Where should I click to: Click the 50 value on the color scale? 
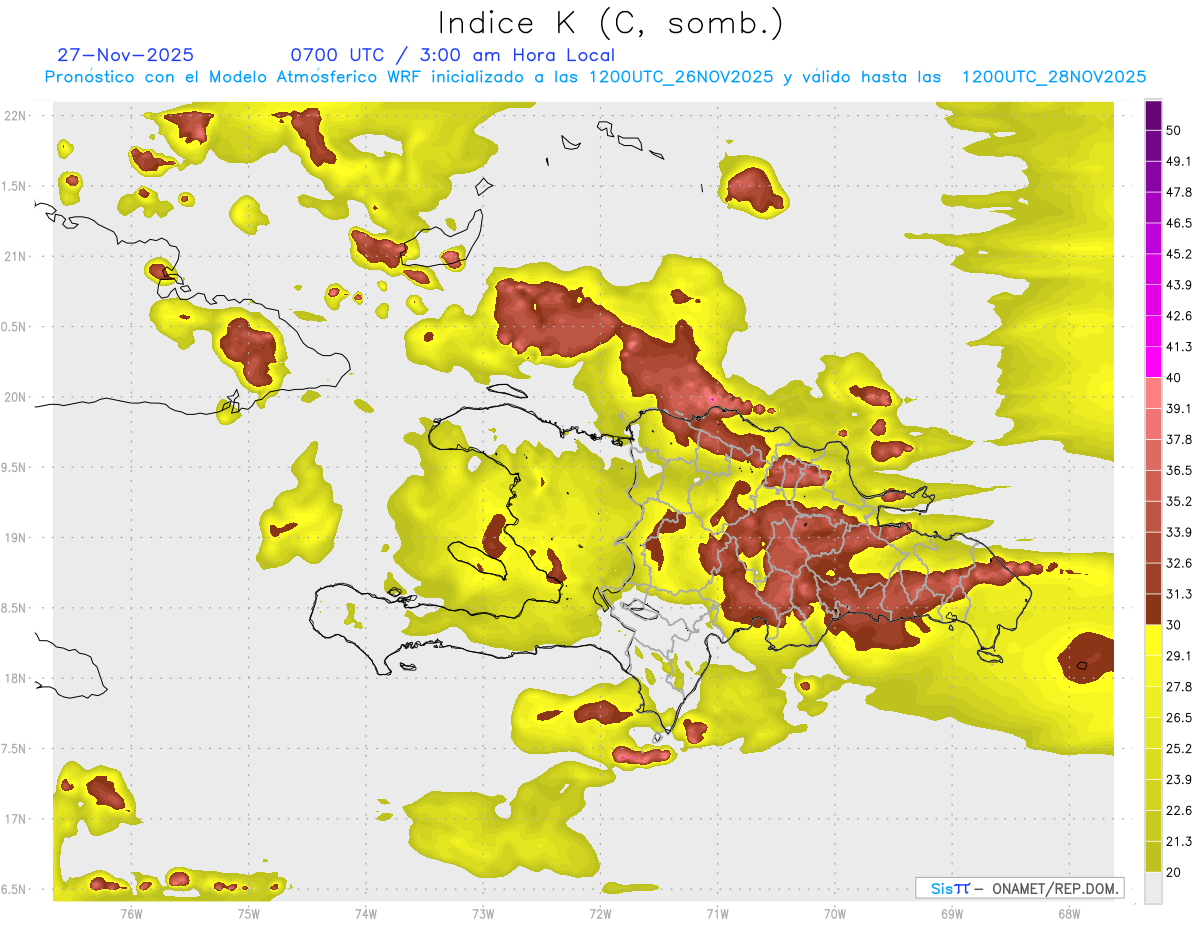[x=1175, y=130]
